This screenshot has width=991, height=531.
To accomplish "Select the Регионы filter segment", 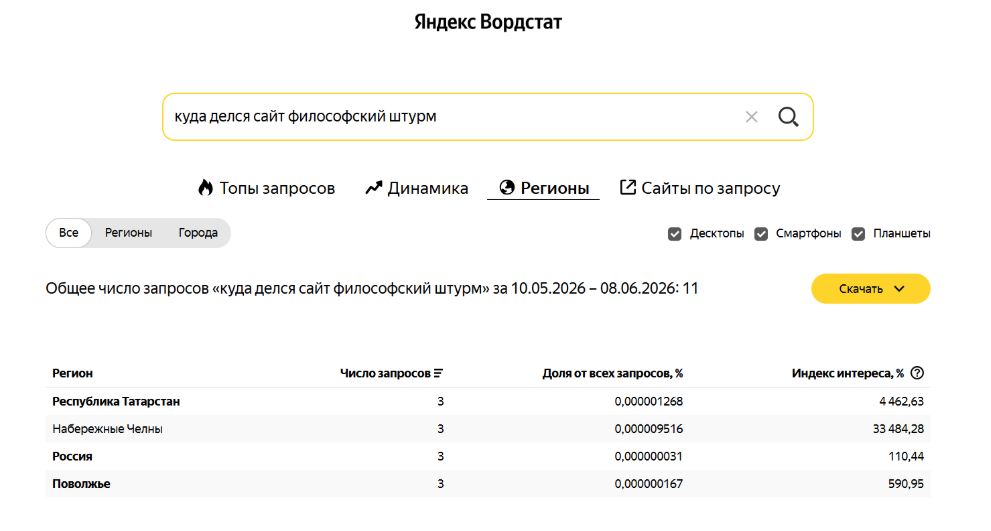I will coord(128,233).
